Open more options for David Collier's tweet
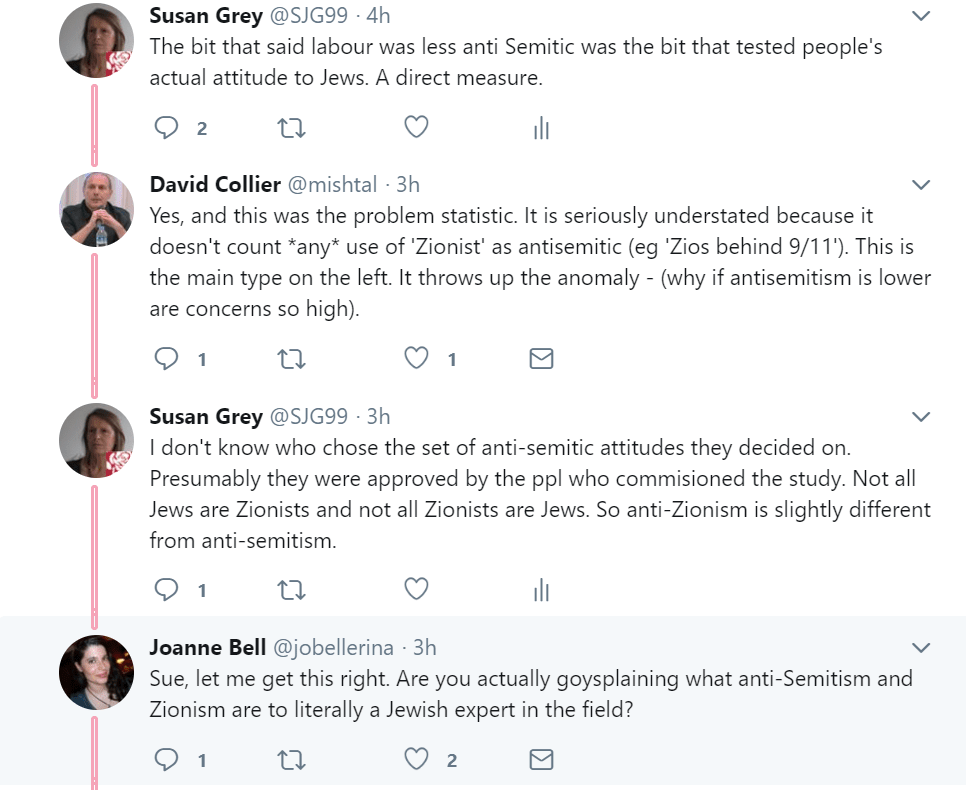 tap(921, 185)
